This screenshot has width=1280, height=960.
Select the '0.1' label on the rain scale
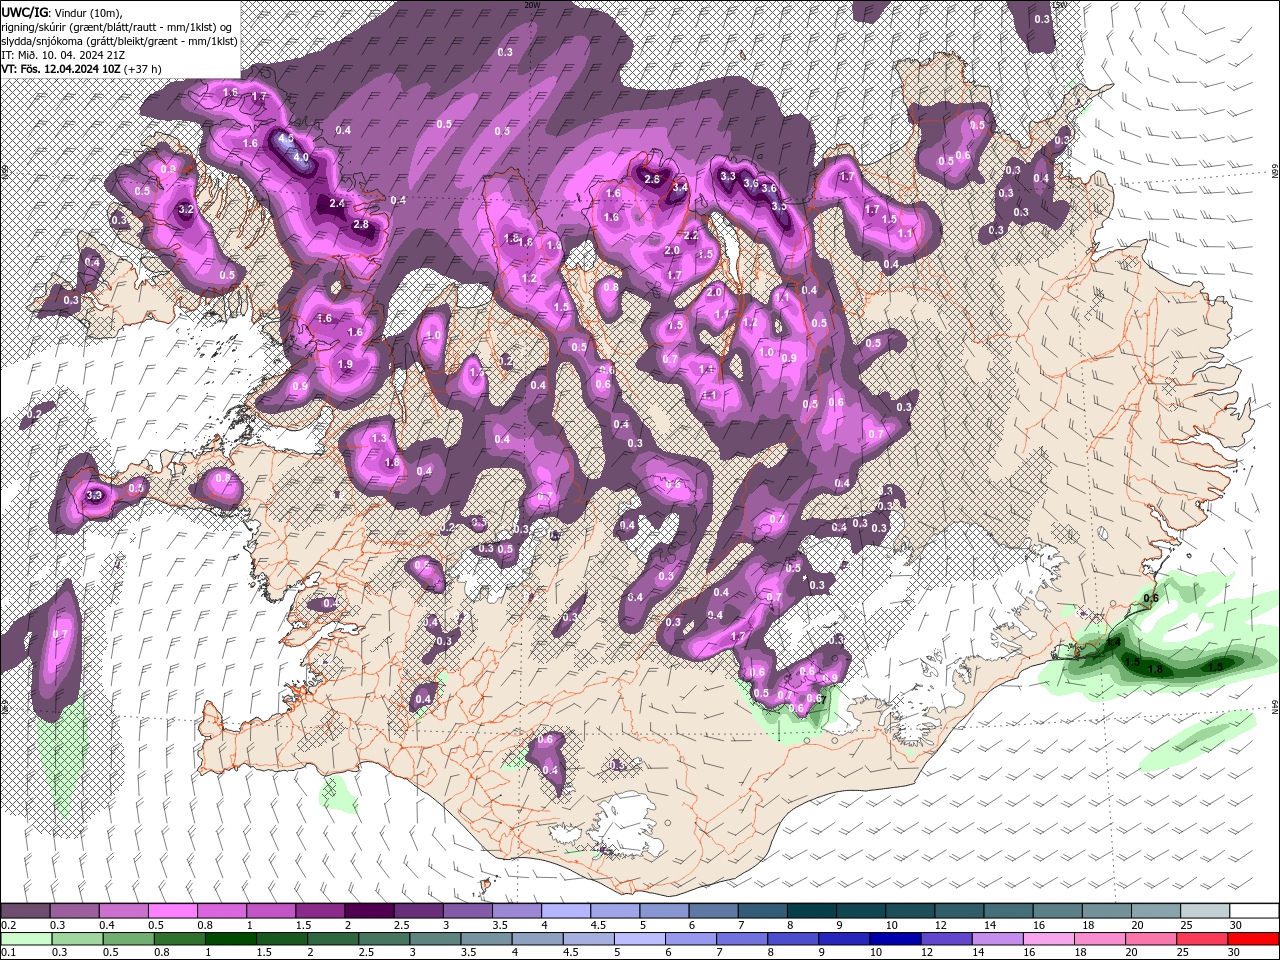click(9, 953)
